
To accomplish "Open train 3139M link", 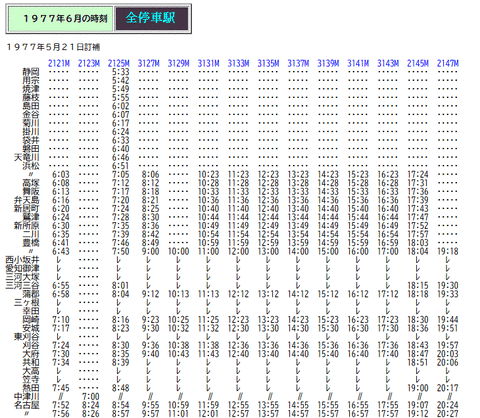I will 328,63.
